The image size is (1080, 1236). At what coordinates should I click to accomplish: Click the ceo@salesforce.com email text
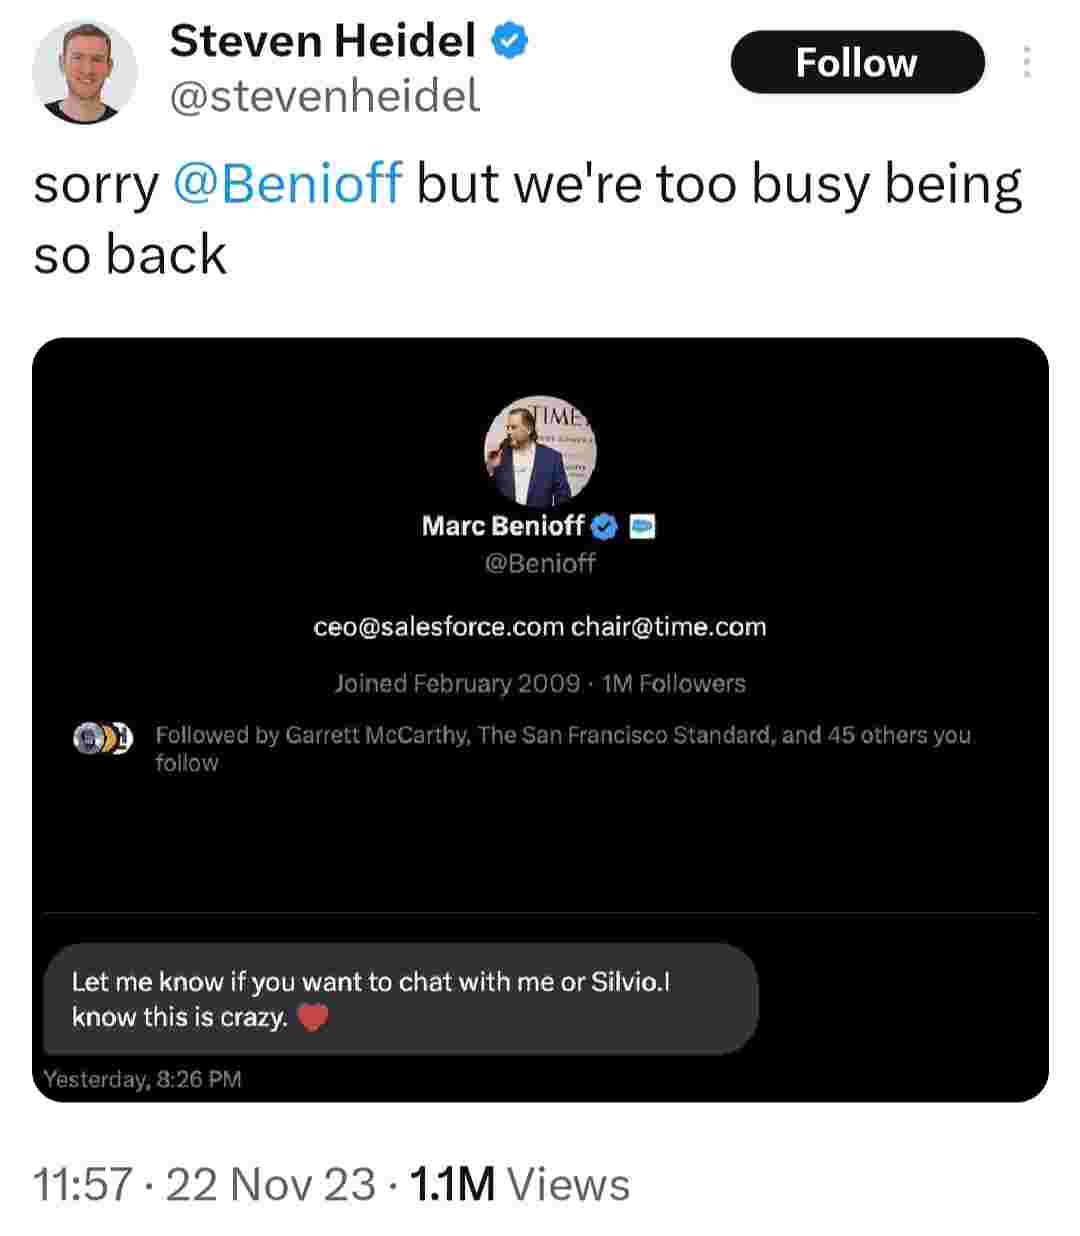pyautogui.click(x=439, y=627)
